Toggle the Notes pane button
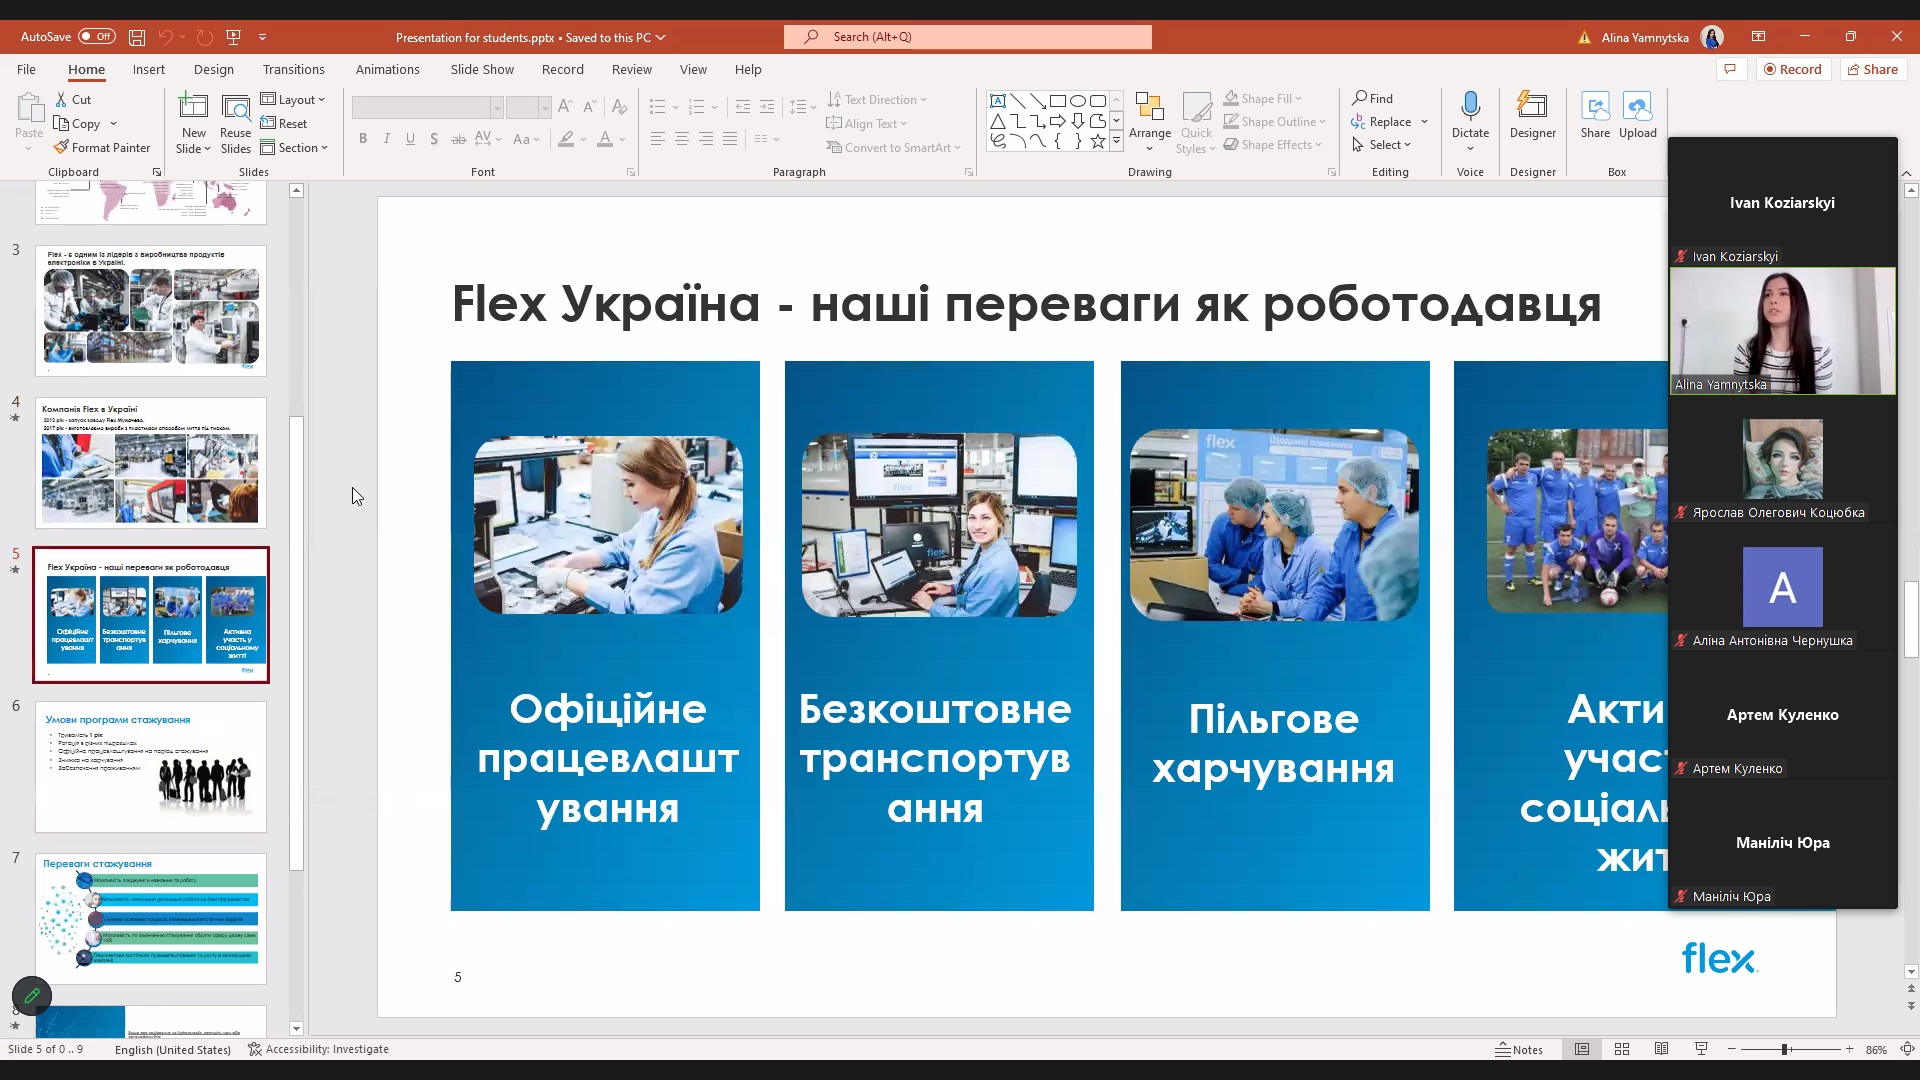The width and height of the screenshot is (1920, 1080). pyautogui.click(x=1519, y=1049)
